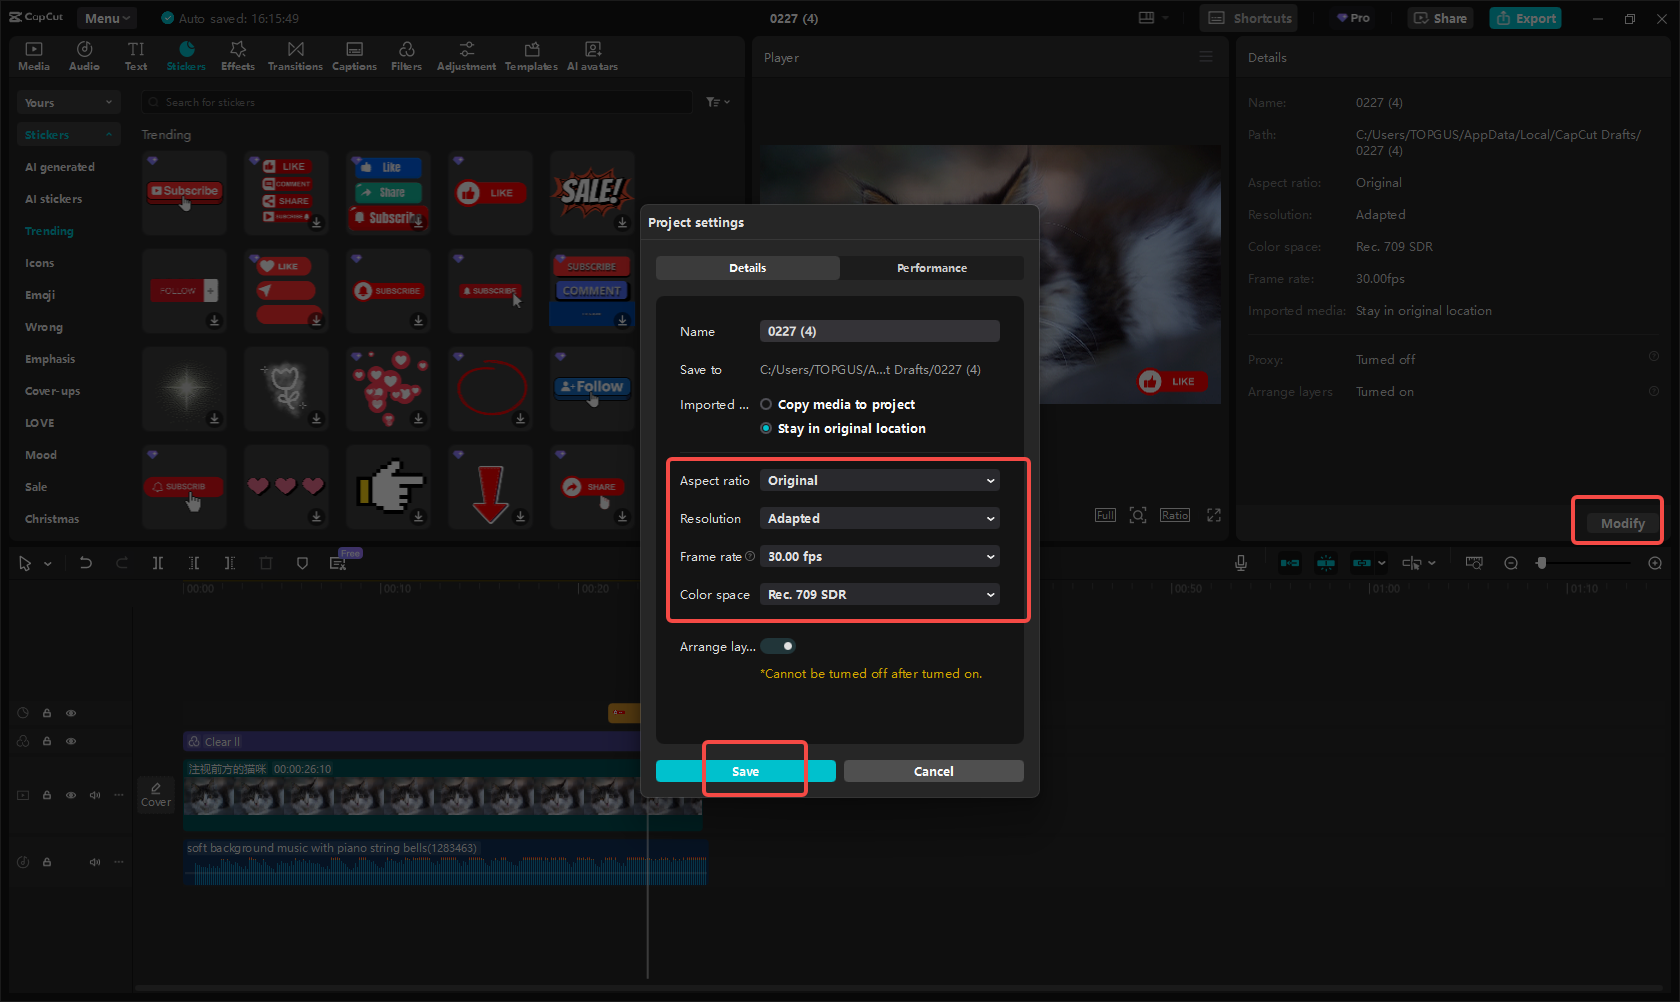Start a voiceover recording with the microphone

(x=1240, y=562)
